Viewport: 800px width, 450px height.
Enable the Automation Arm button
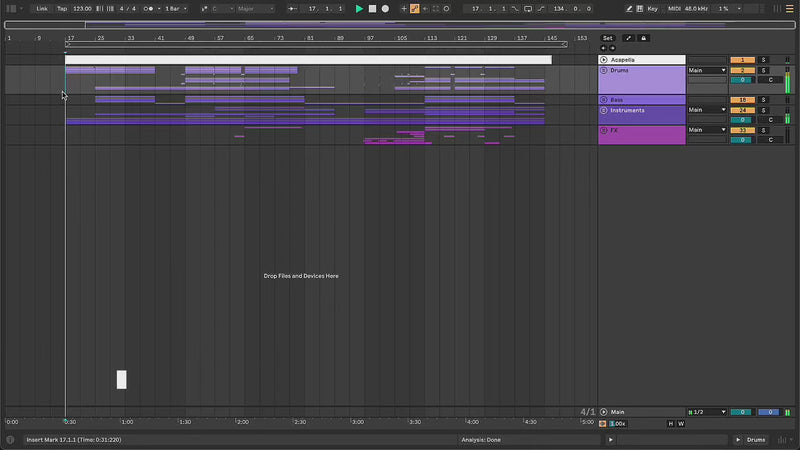pos(415,8)
